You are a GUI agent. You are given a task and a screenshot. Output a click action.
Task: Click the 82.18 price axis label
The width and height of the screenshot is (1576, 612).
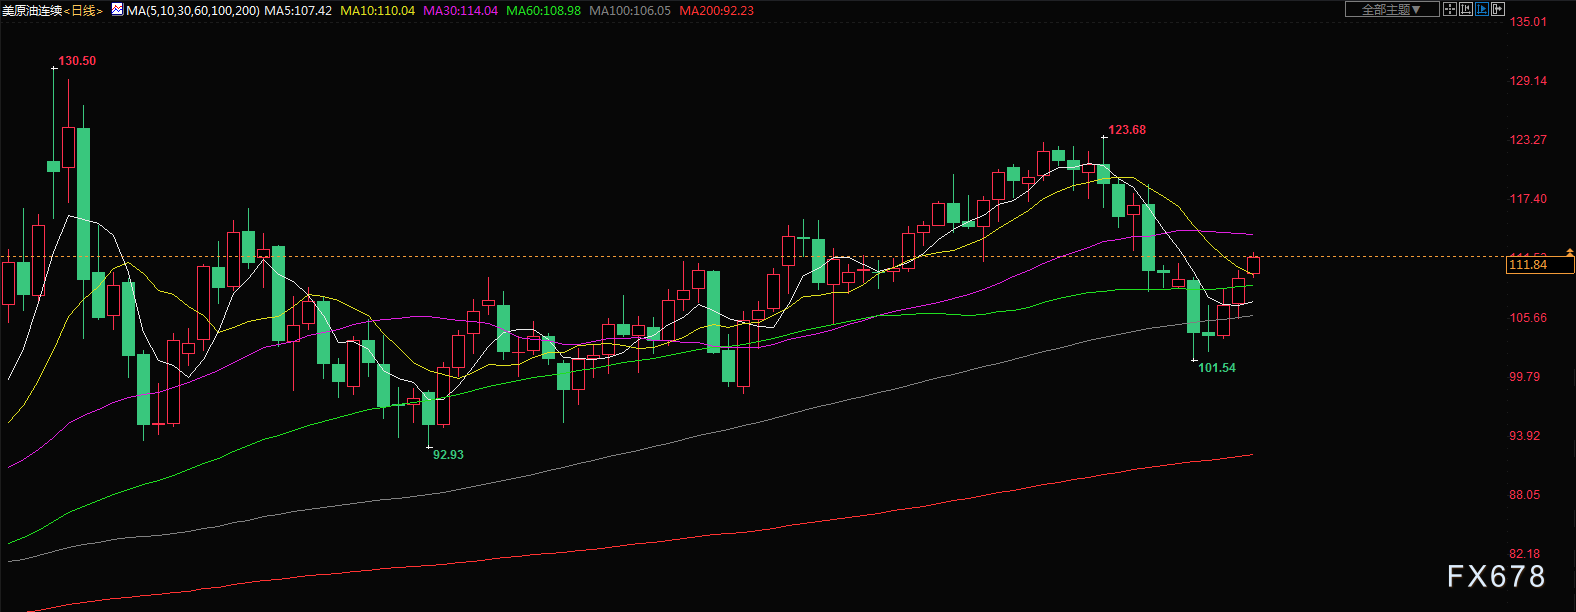pyautogui.click(x=1525, y=554)
